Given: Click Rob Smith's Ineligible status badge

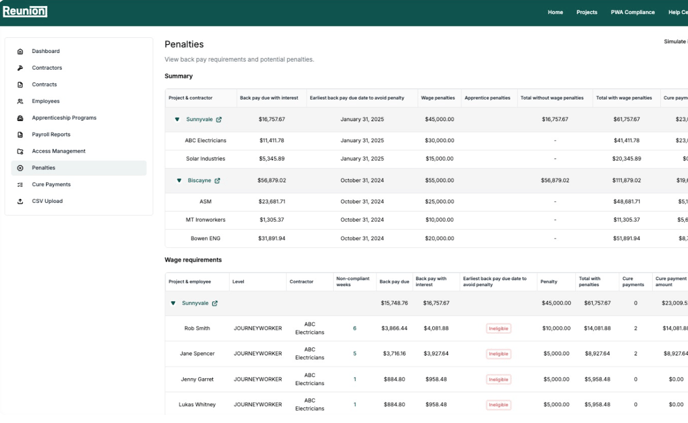Looking at the screenshot, I should [x=498, y=328].
